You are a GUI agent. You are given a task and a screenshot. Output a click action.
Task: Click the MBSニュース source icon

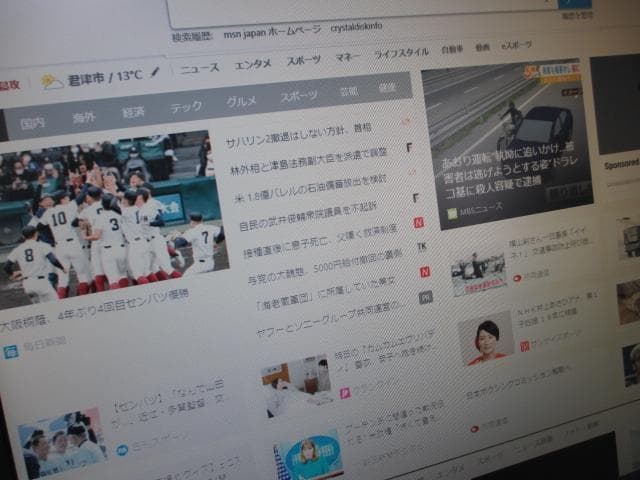[452, 211]
